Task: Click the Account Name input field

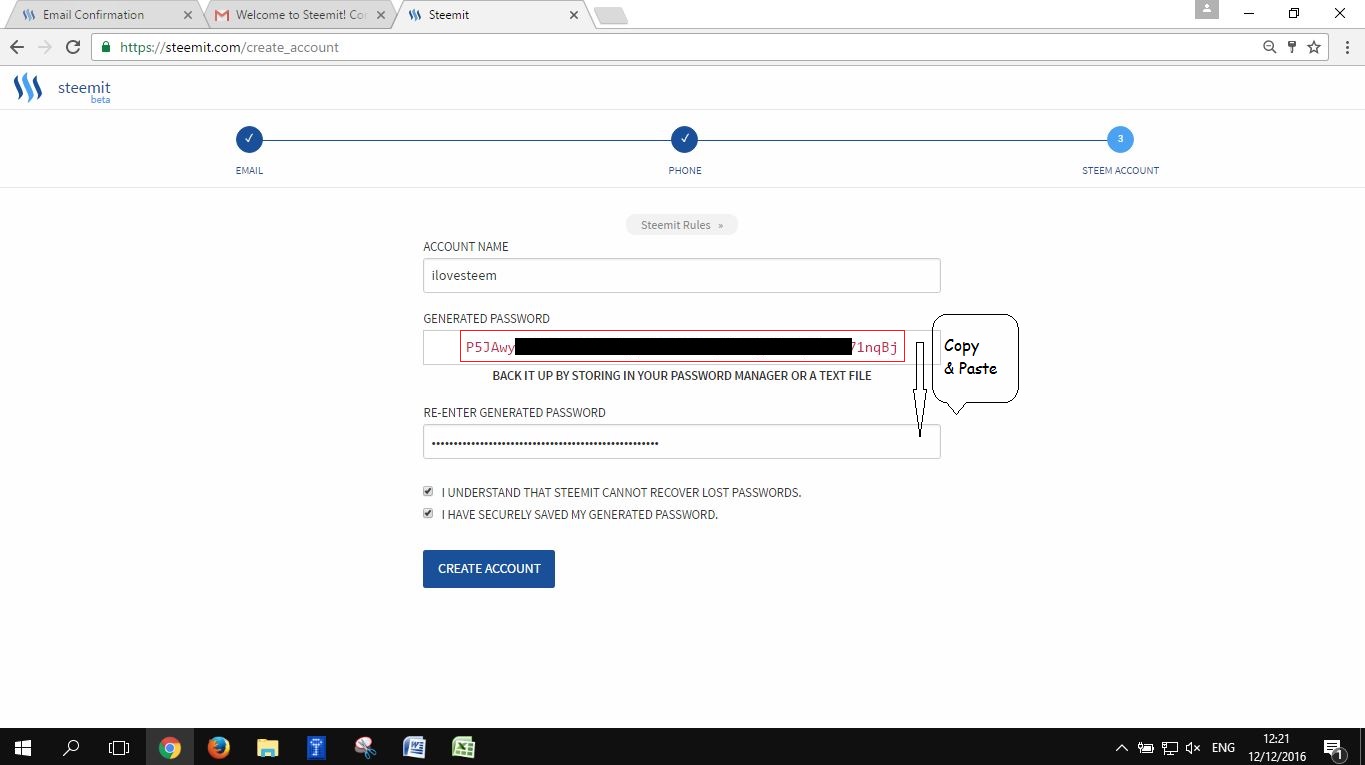Action: pos(682,275)
